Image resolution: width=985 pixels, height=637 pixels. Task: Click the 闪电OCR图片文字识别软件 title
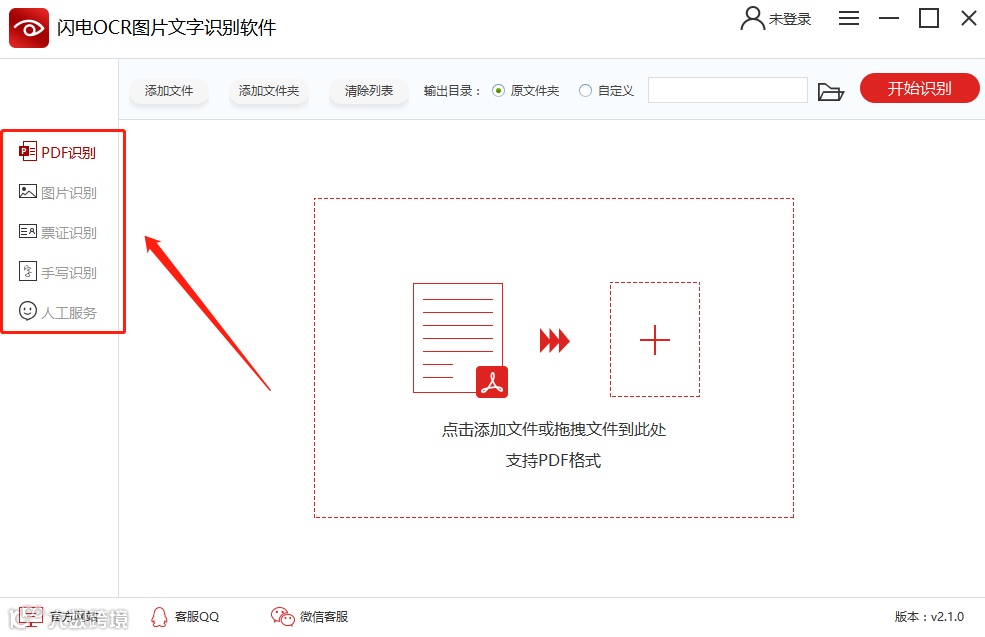click(x=166, y=28)
